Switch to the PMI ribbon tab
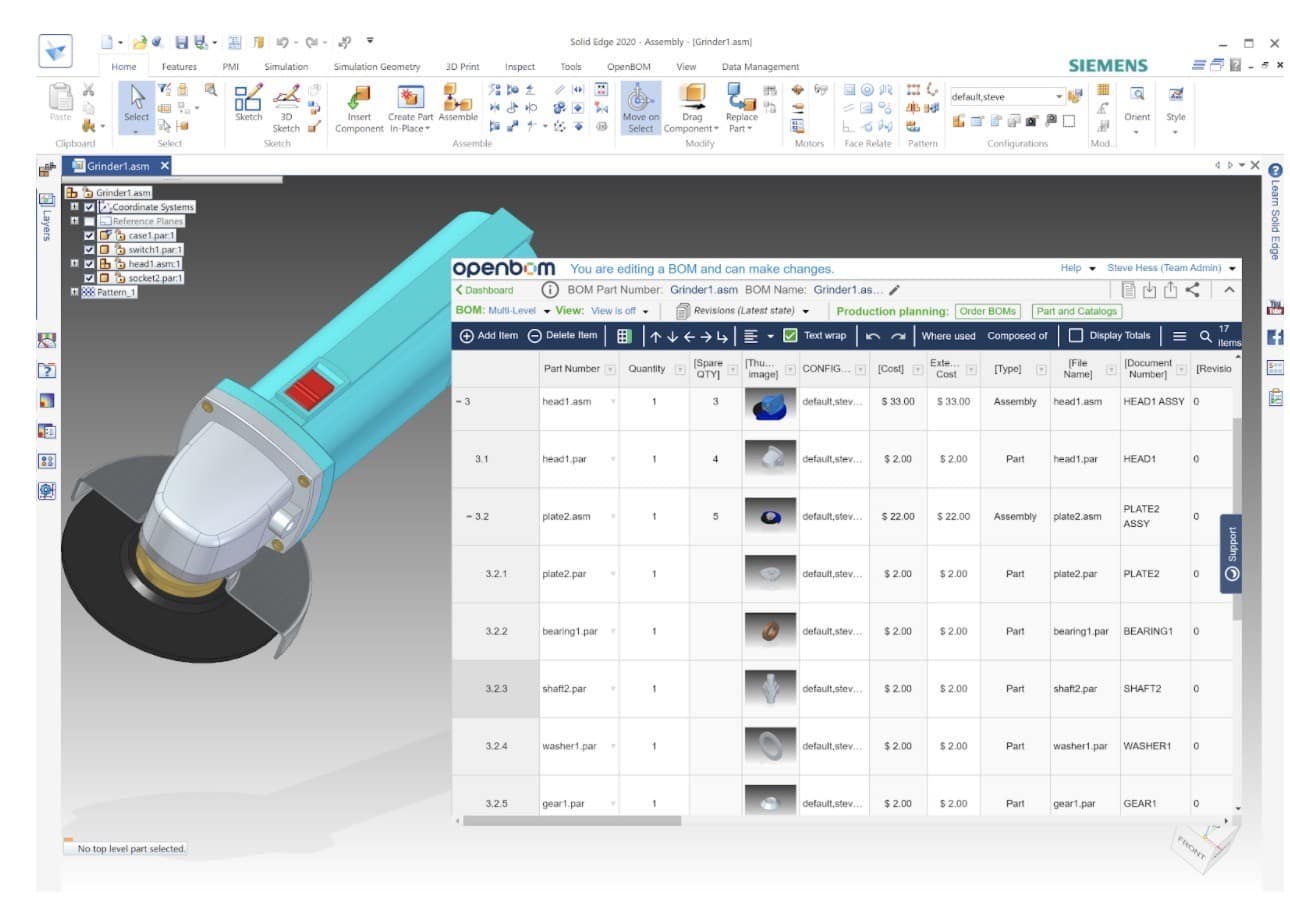 point(231,67)
